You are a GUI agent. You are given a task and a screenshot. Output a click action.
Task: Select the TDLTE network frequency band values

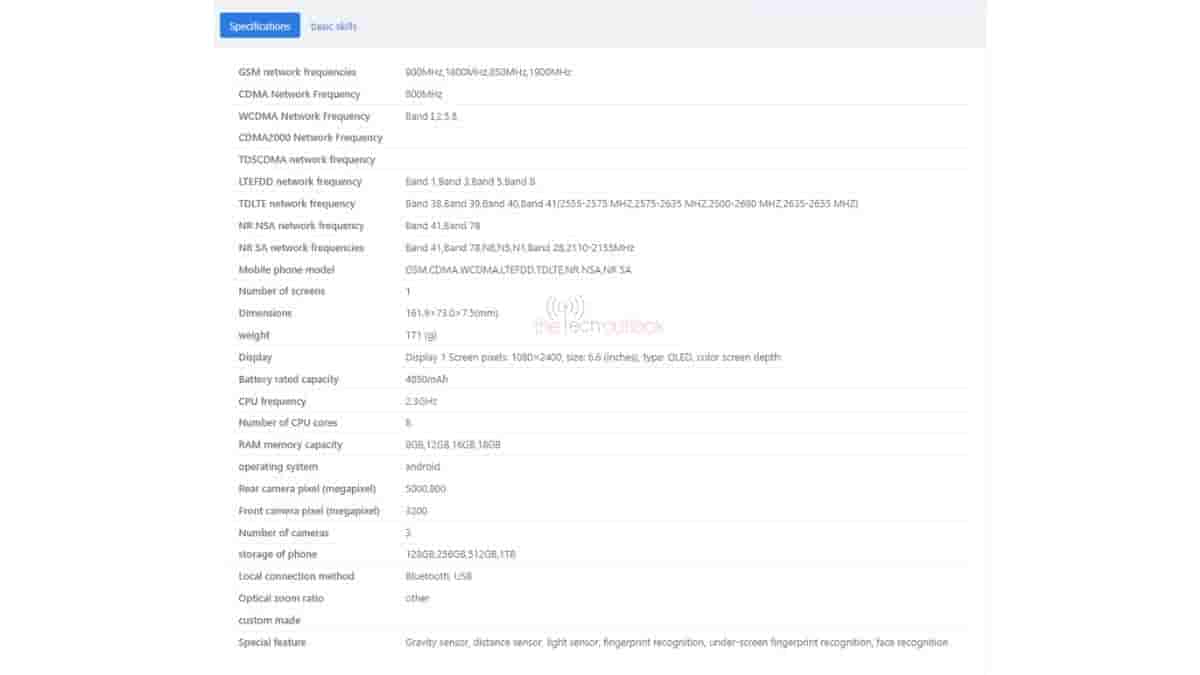pos(631,204)
